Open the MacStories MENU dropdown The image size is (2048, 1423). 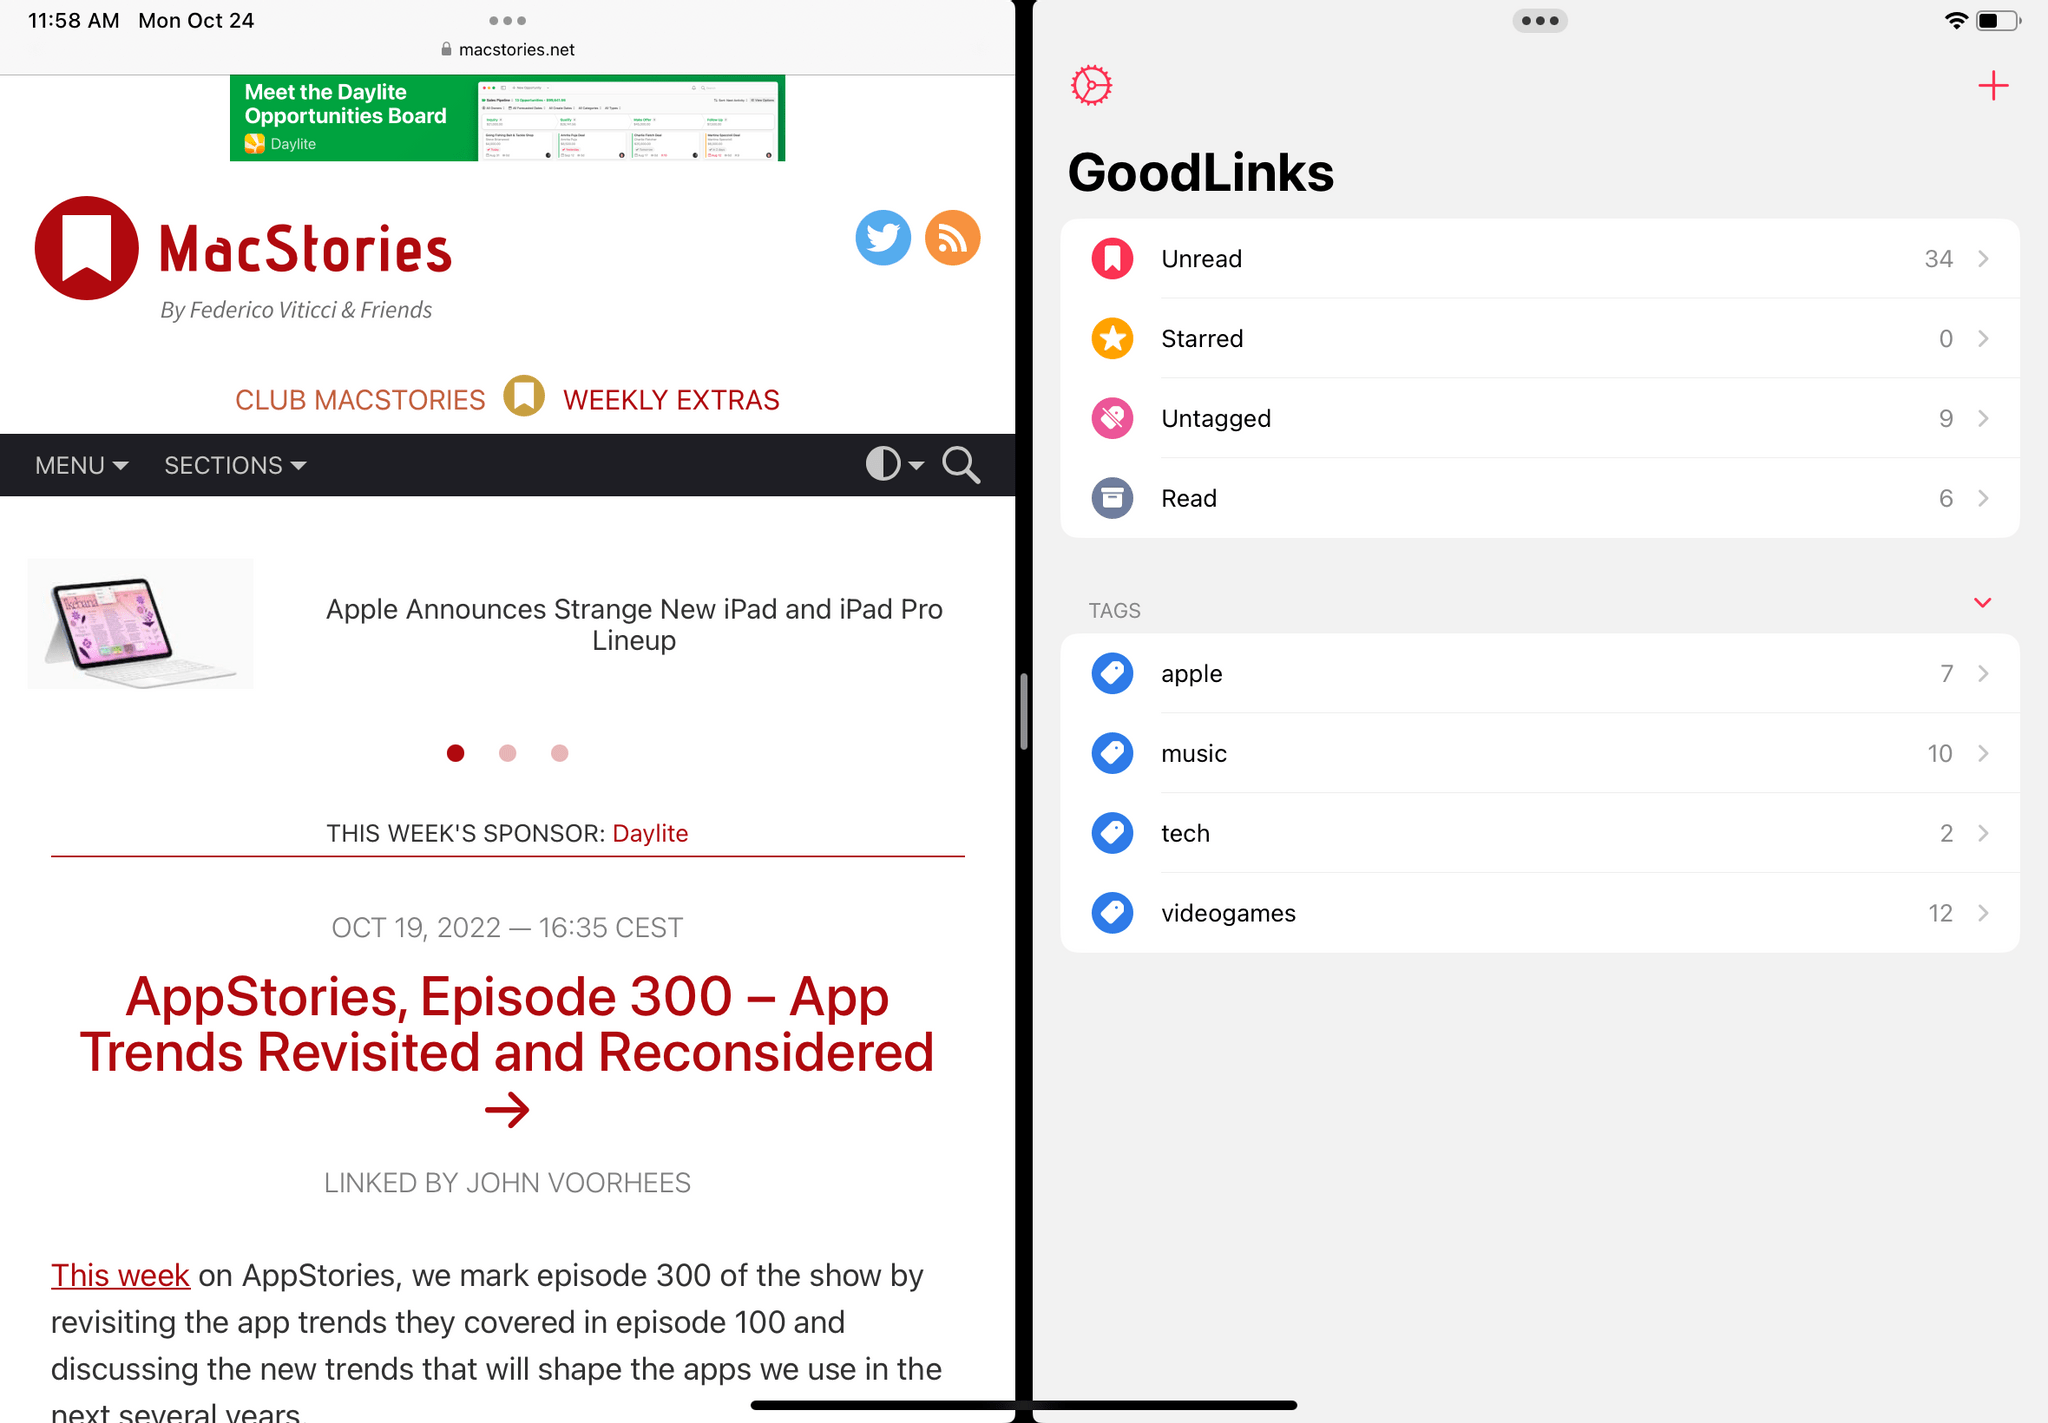click(81, 464)
